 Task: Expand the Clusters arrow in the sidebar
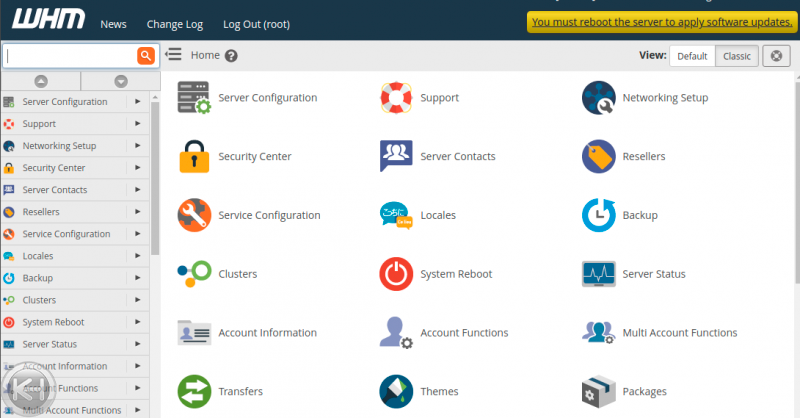point(138,300)
